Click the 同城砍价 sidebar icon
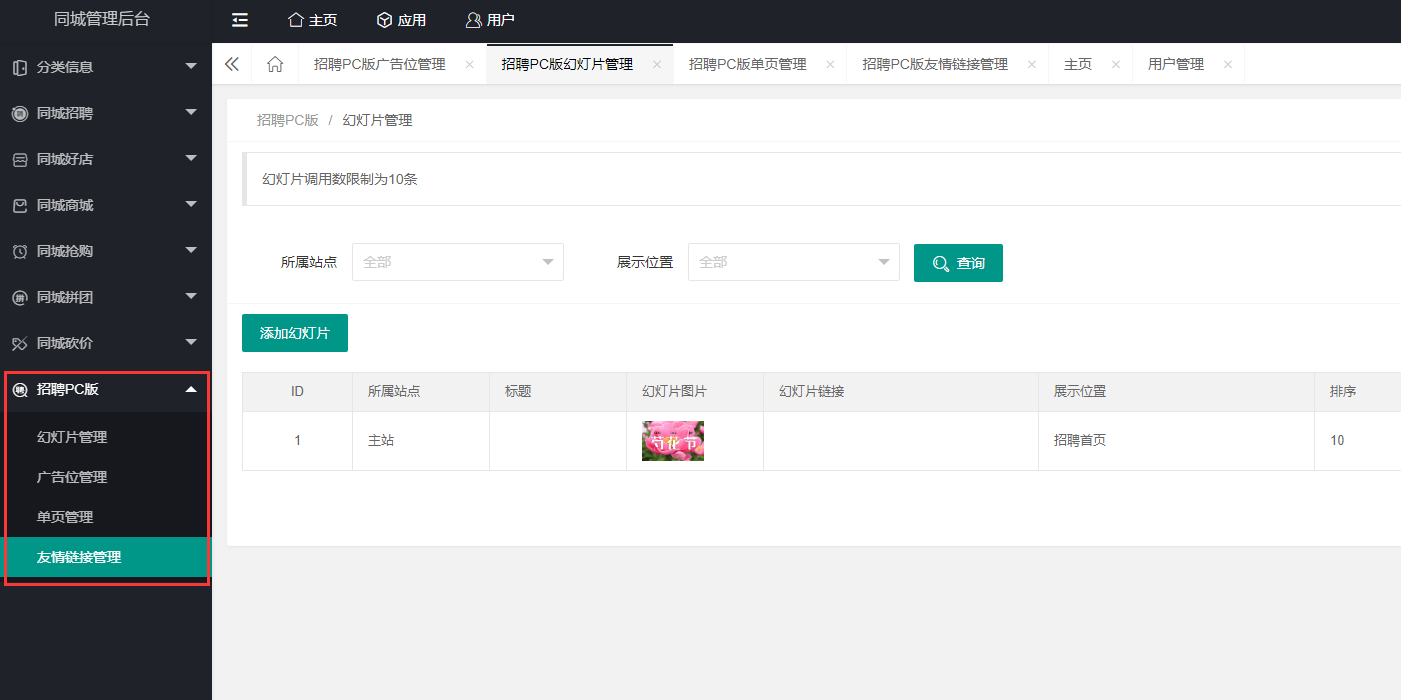Viewport: 1401px width, 700px height. (x=20, y=343)
